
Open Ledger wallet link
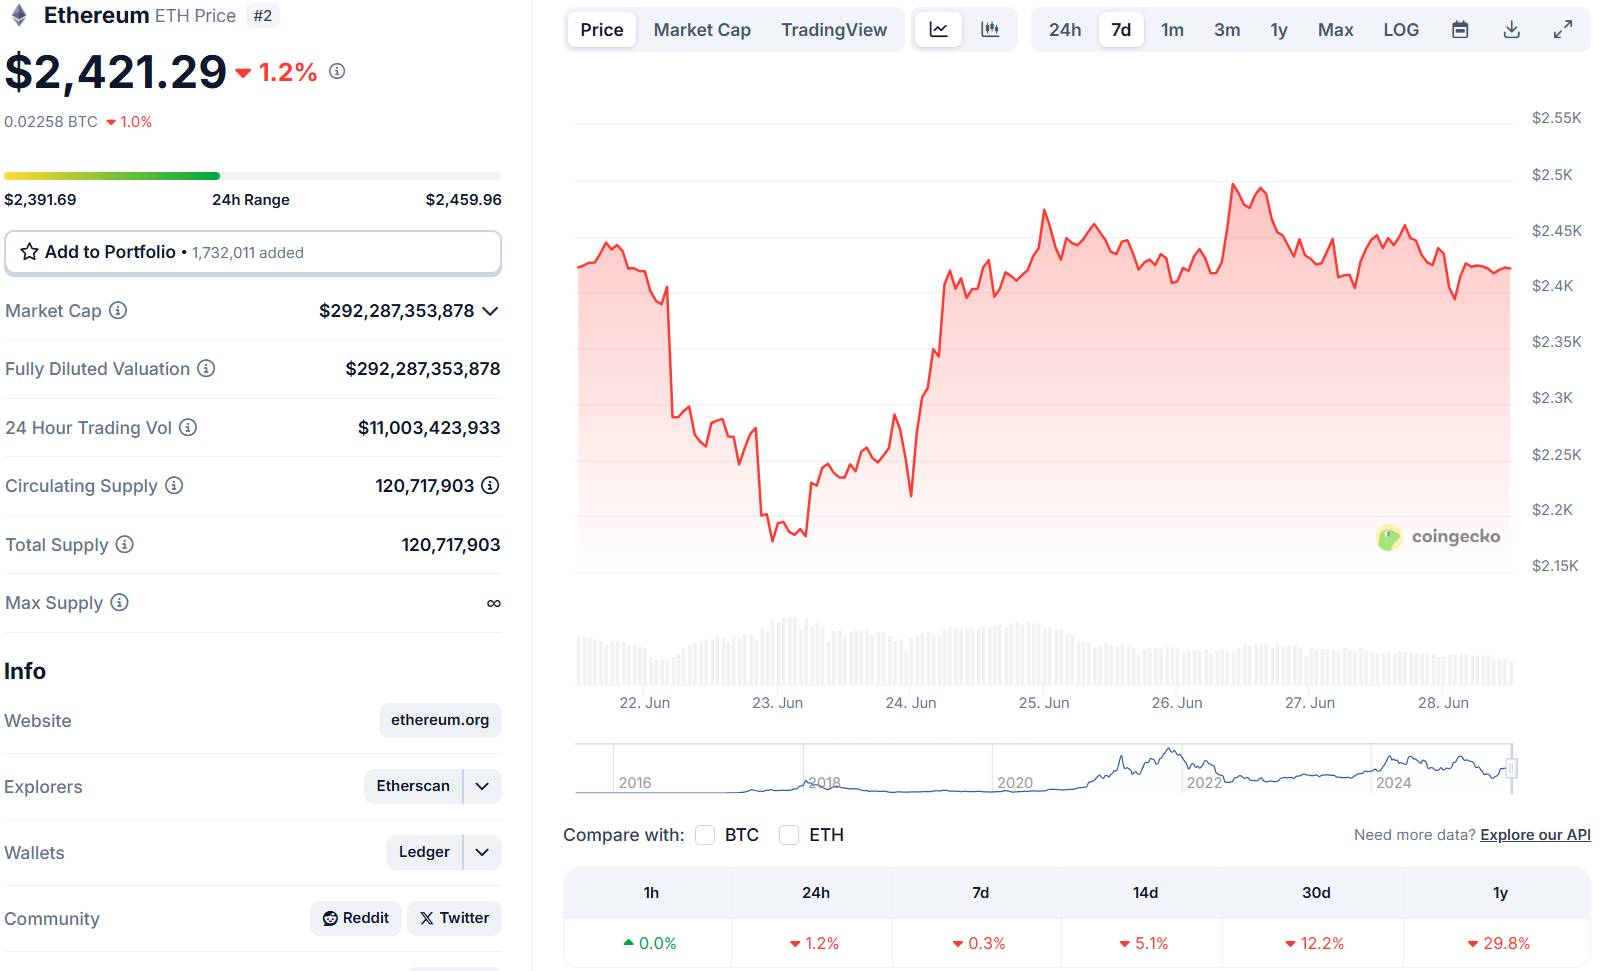point(424,852)
